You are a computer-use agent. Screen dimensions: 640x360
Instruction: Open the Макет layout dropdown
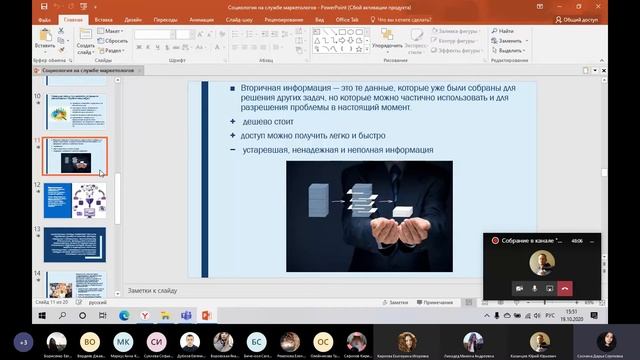click(x=111, y=31)
